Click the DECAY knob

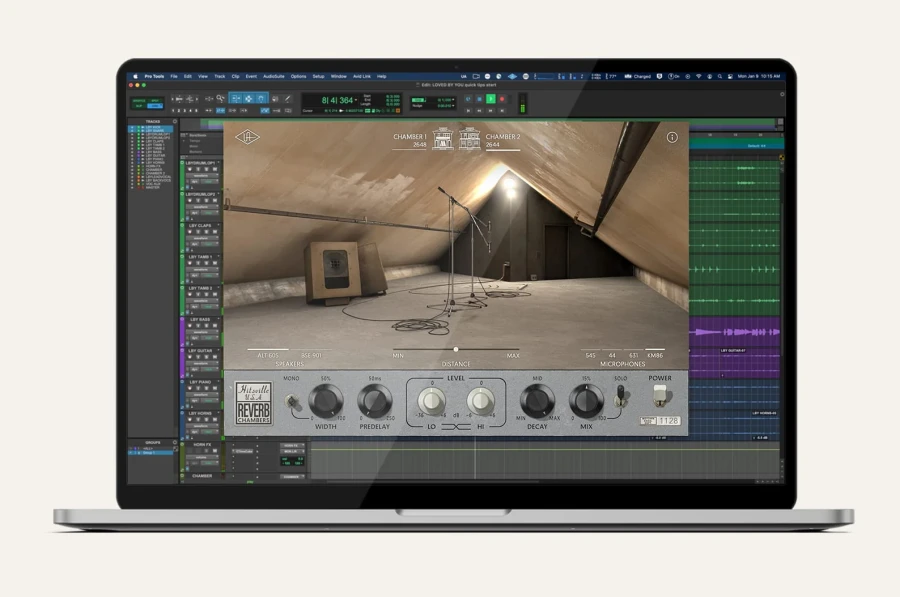click(x=537, y=401)
